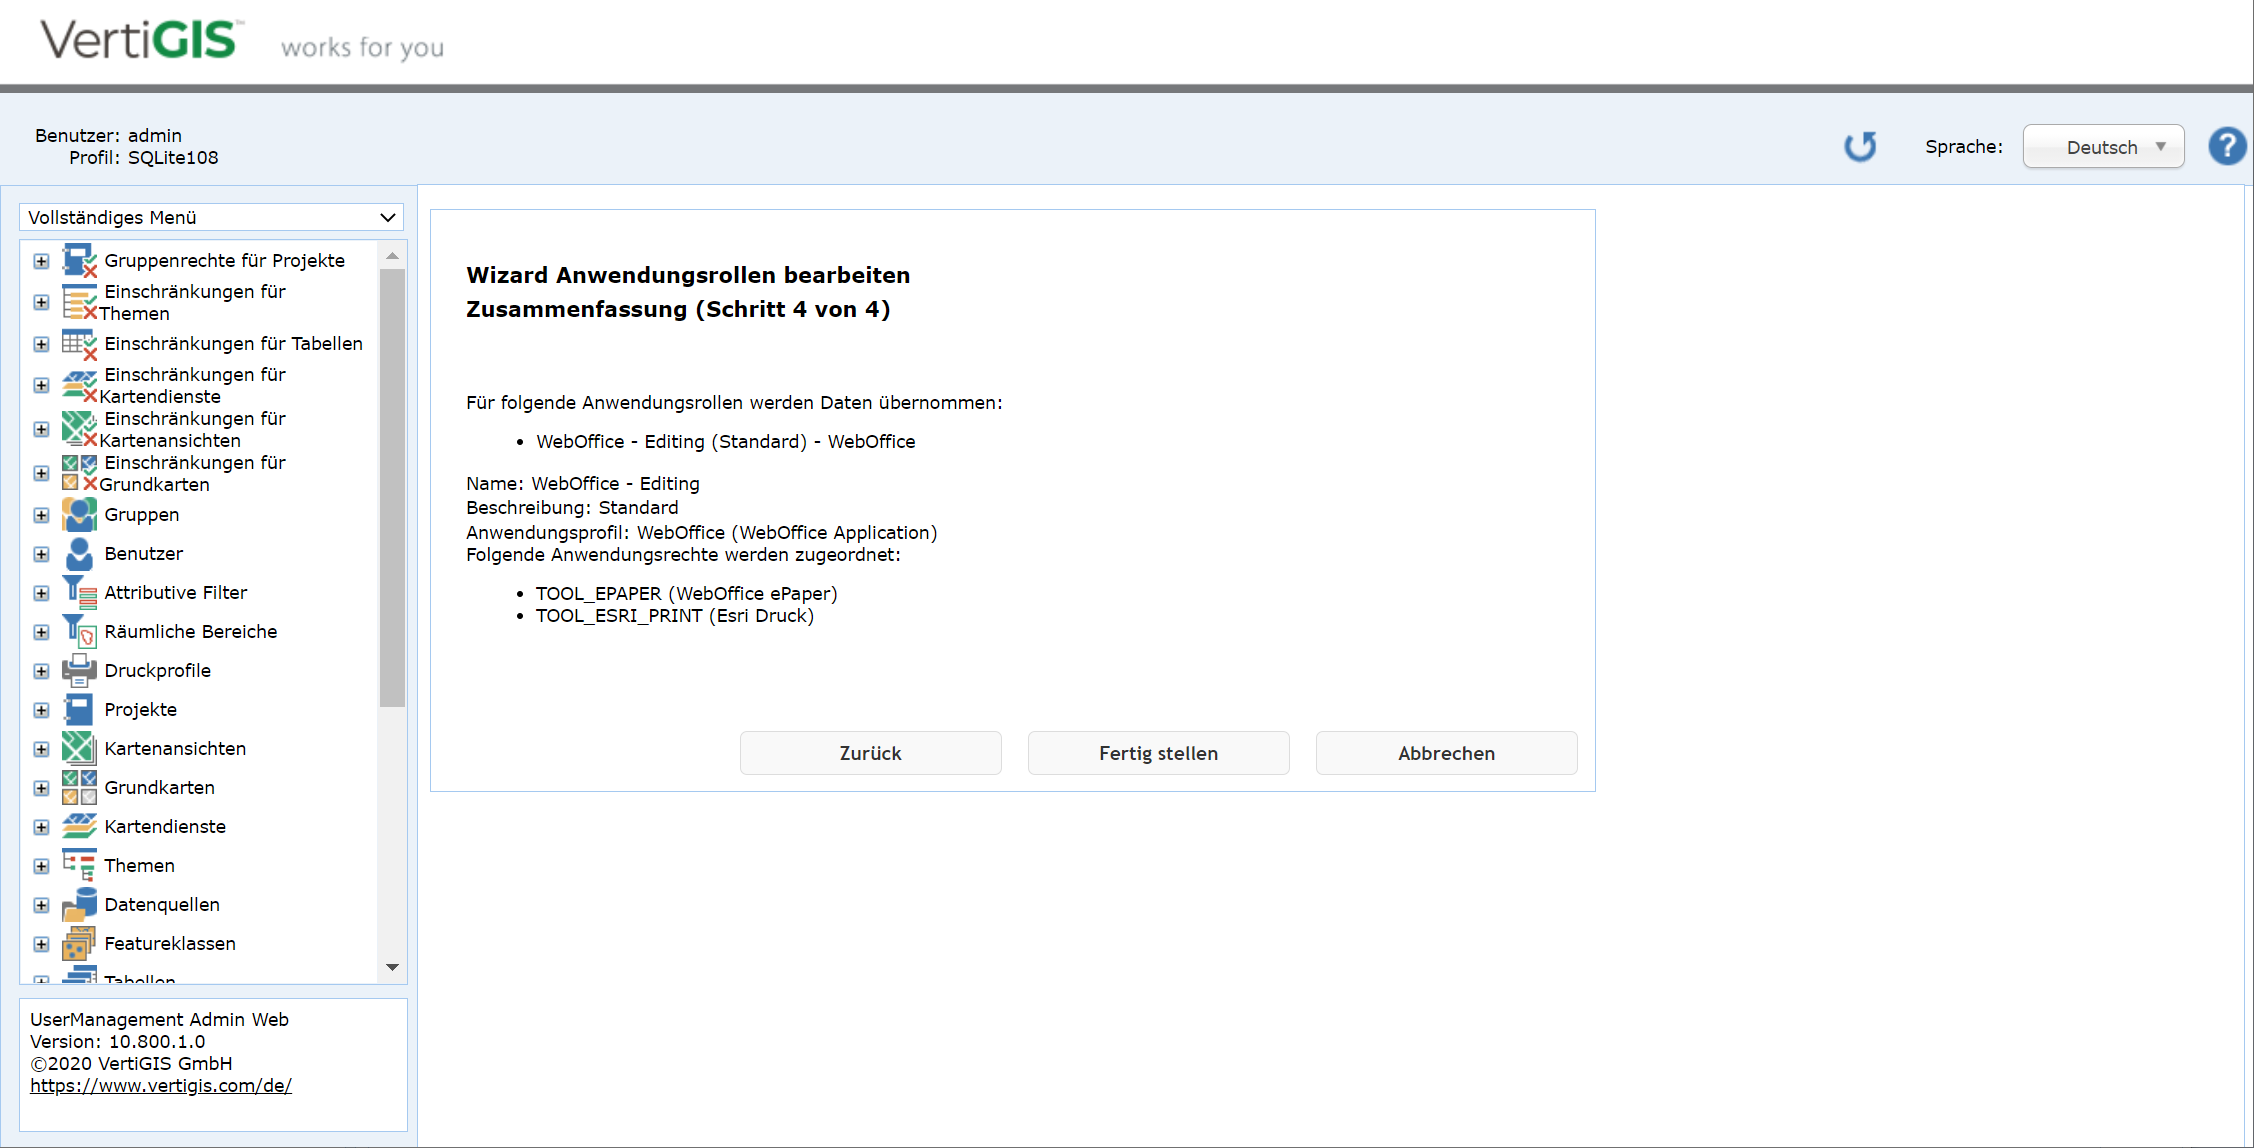Viewport: 2254px width, 1148px height.
Task: Click the scrollbar down arrow in the menu tree
Action: point(393,967)
